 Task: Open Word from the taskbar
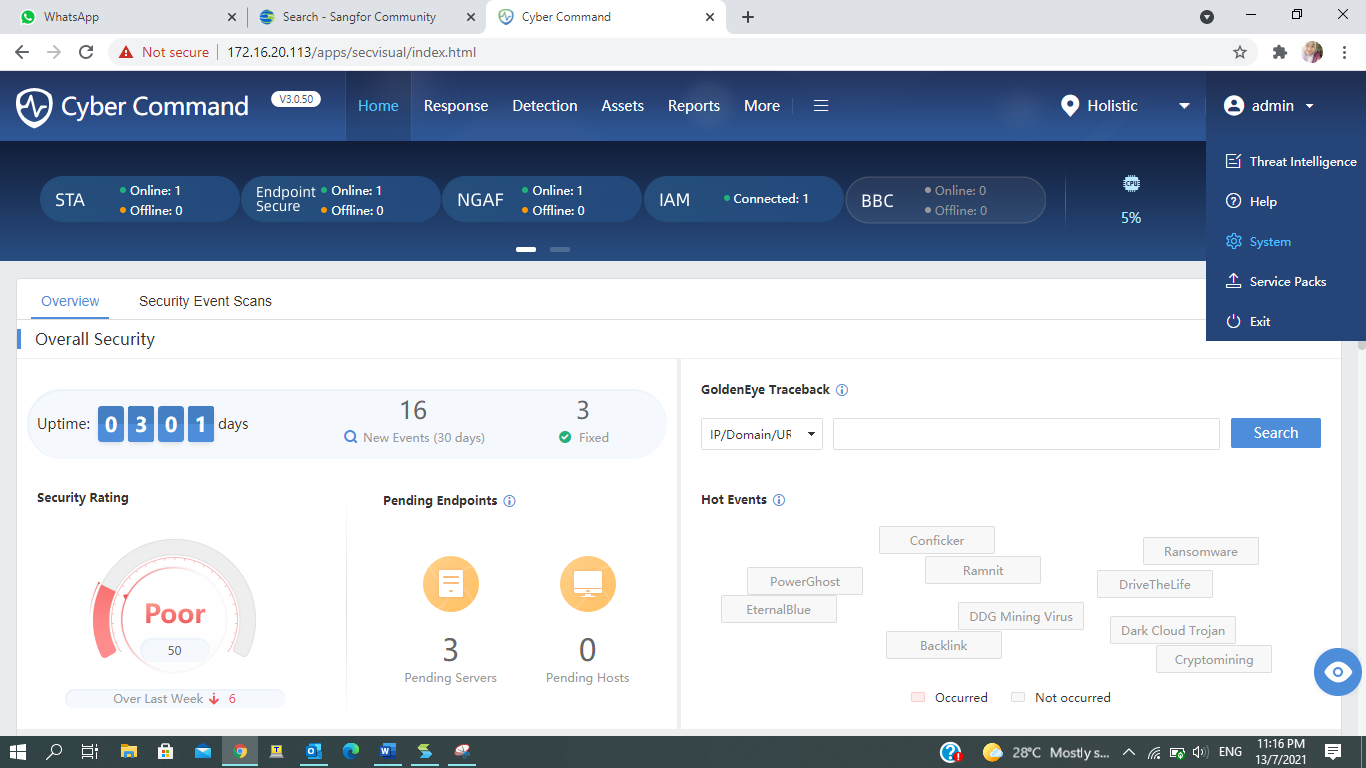[388, 751]
